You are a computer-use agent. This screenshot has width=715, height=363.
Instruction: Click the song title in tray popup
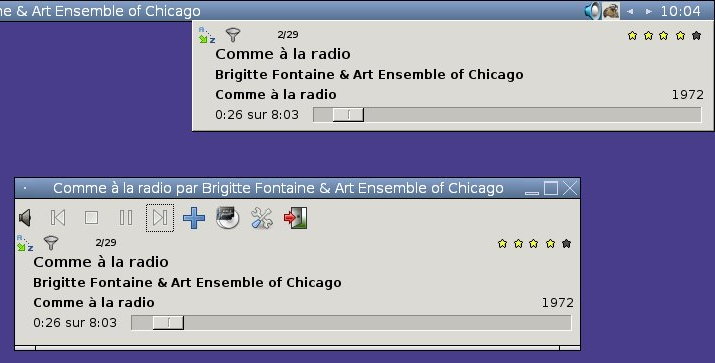(283, 54)
